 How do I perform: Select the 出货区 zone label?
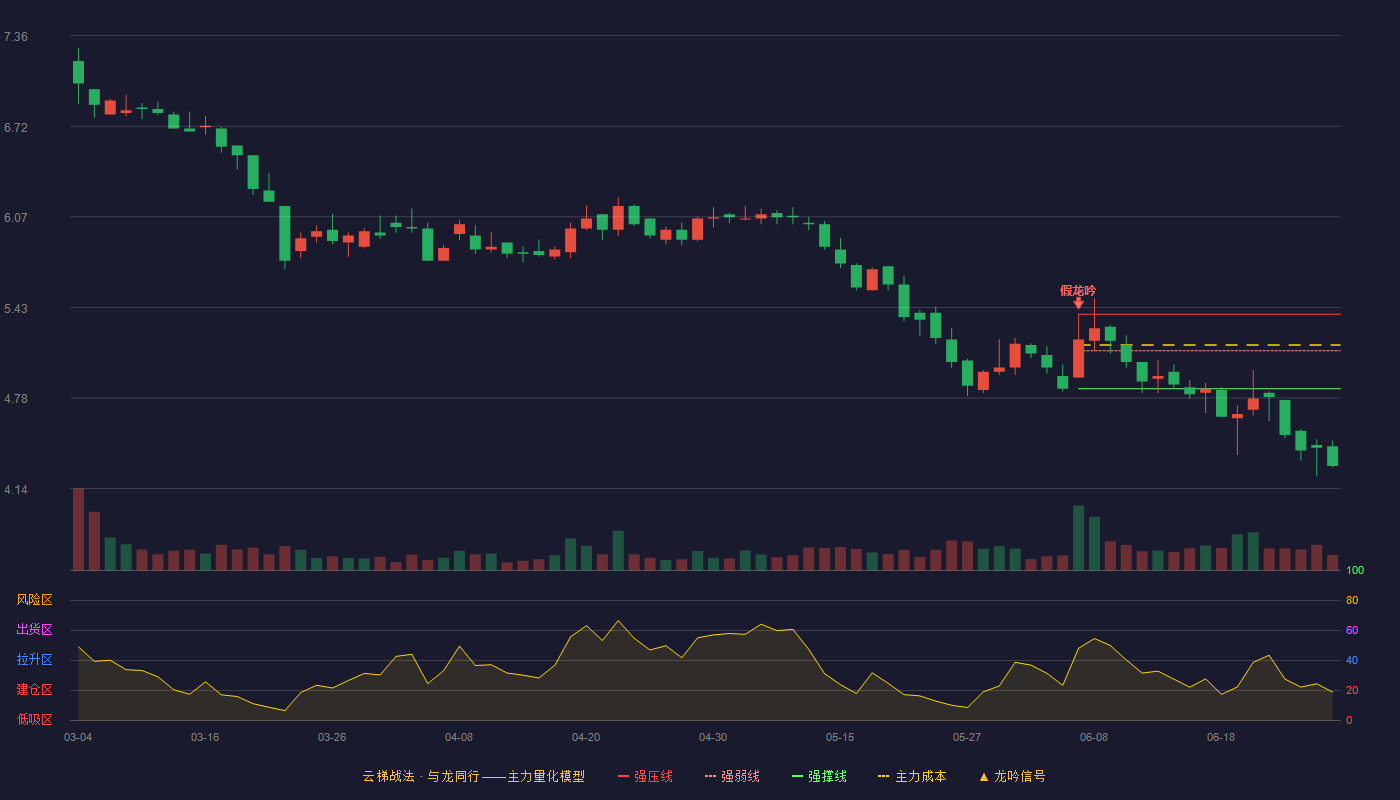point(34,630)
